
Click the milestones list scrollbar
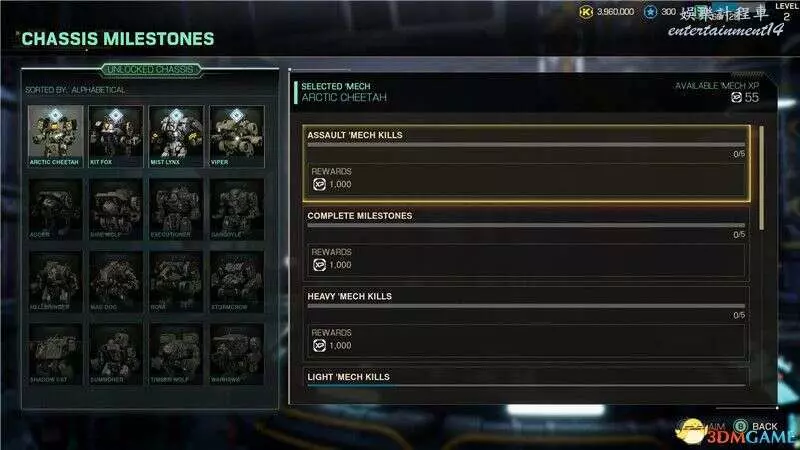[761, 178]
